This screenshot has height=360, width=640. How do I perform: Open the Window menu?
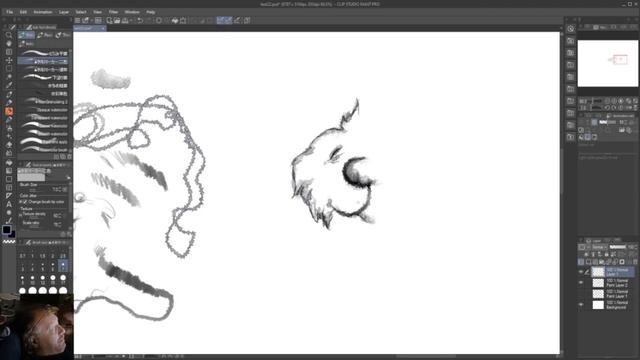(132, 12)
